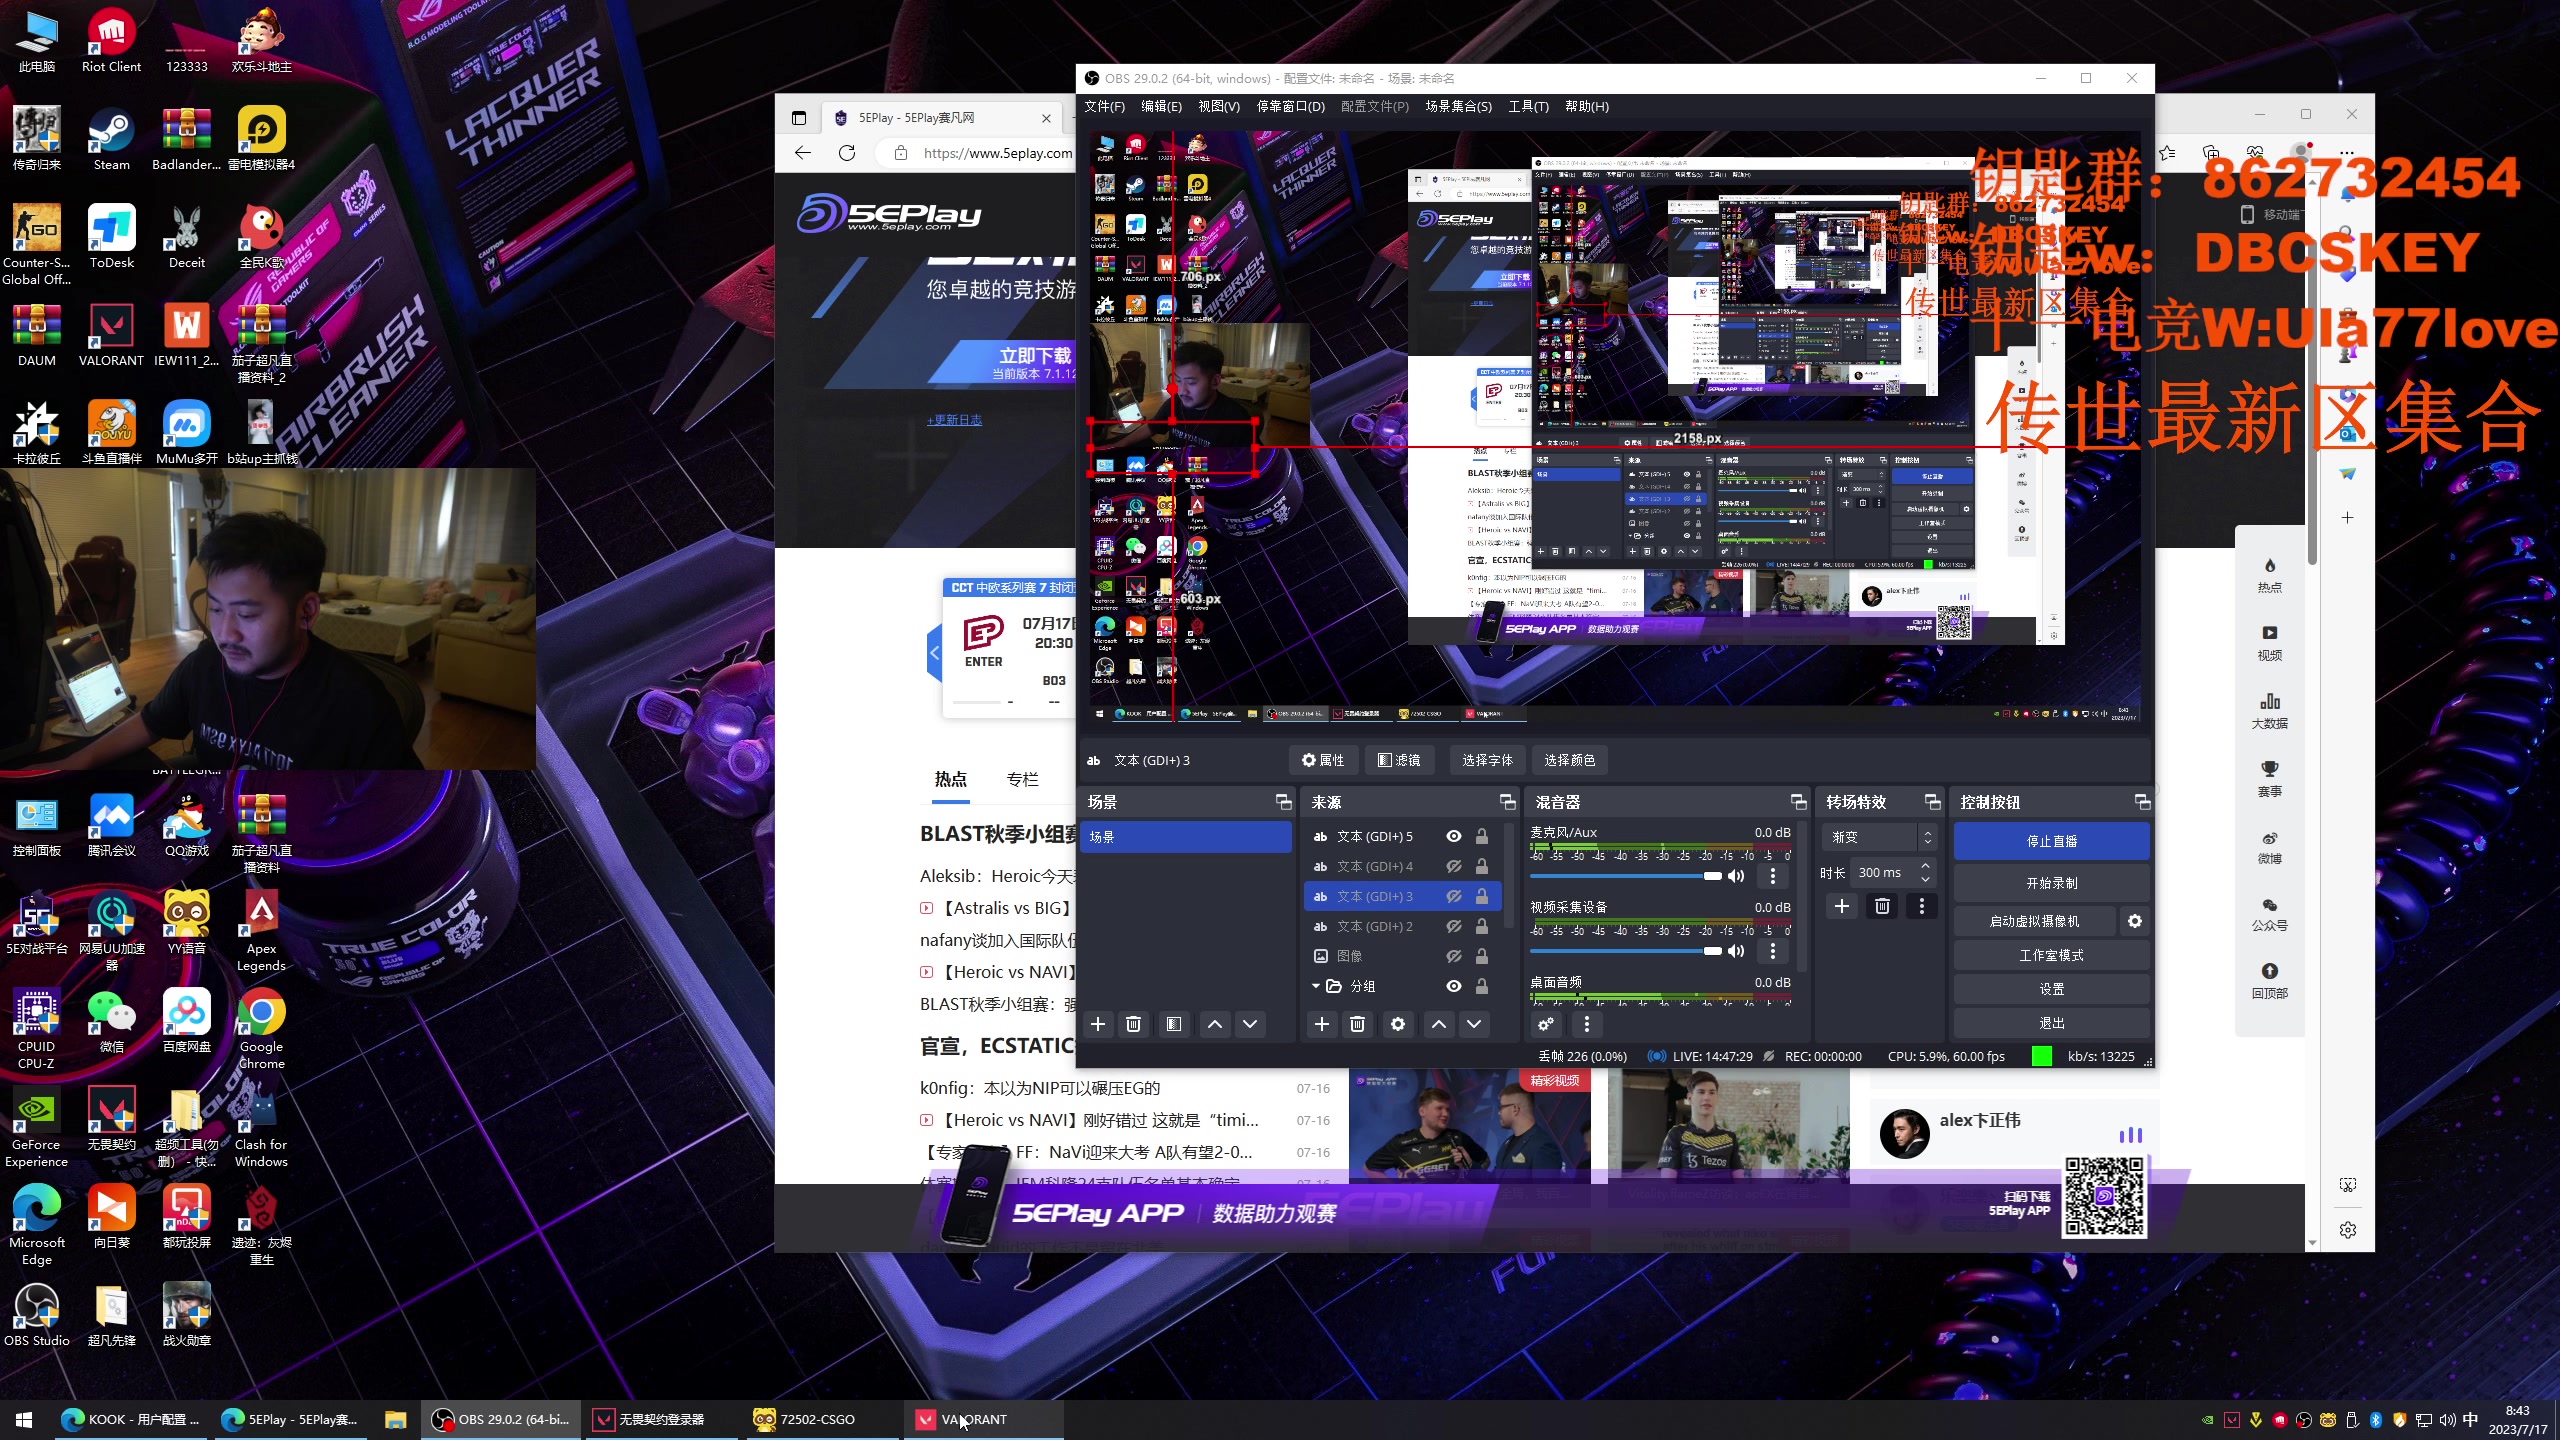
Task: Open advanced audio properties gears icon
Action: pyautogui.click(x=1546, y=1024)
